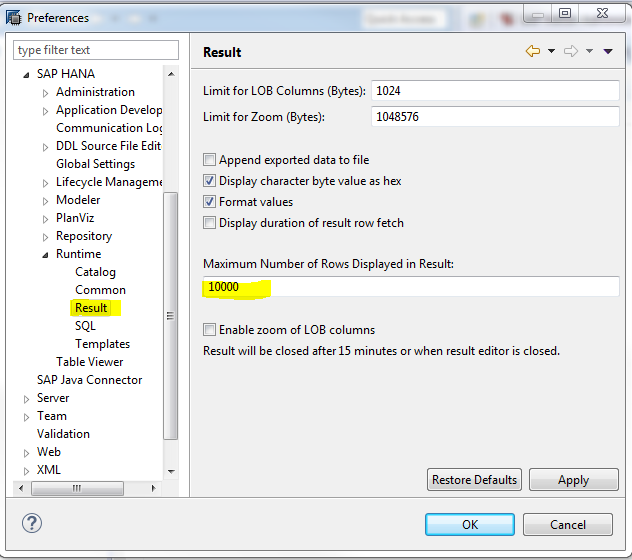Open the forward history dropdown arrow

pos(589,51)
